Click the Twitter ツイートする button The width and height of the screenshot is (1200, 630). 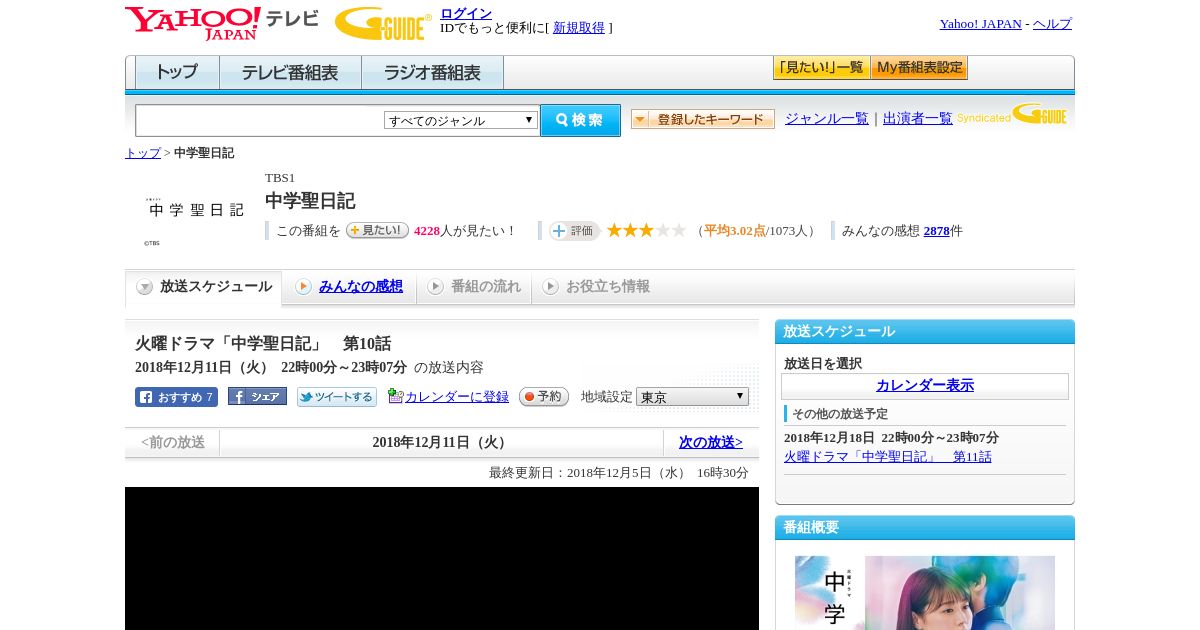(x=337, y=397)
